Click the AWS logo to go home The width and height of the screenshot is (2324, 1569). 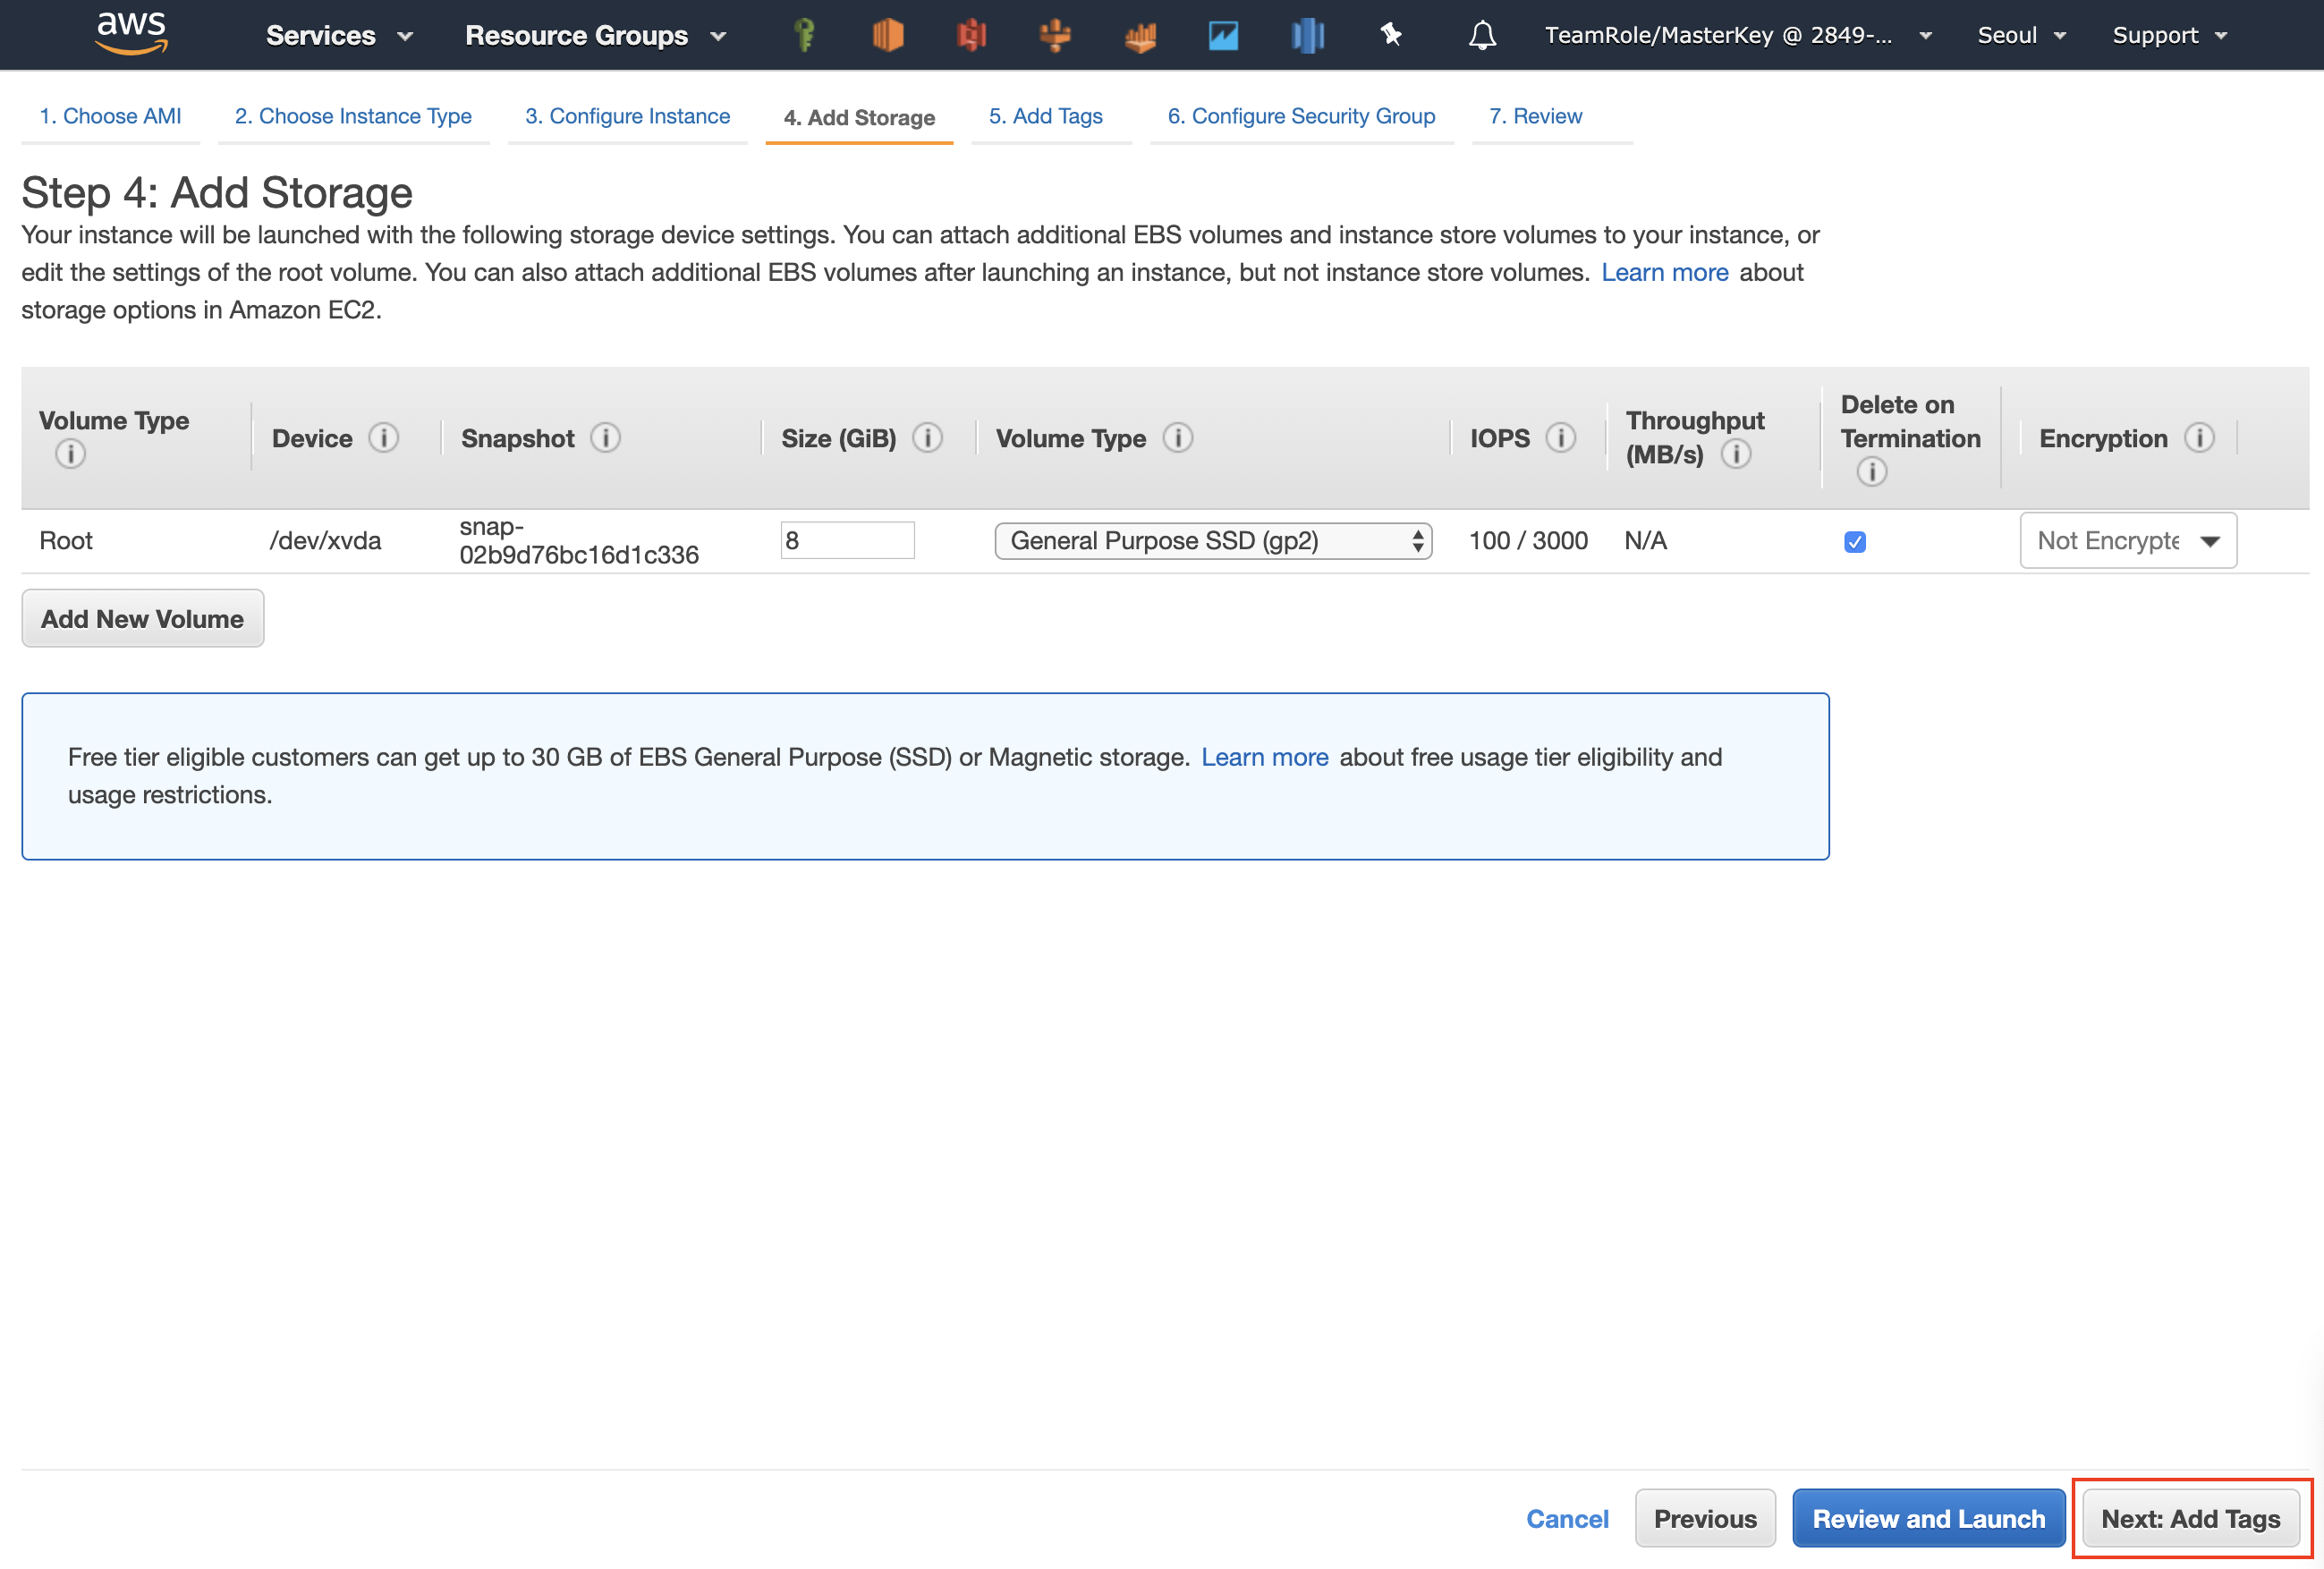(130, 33)
